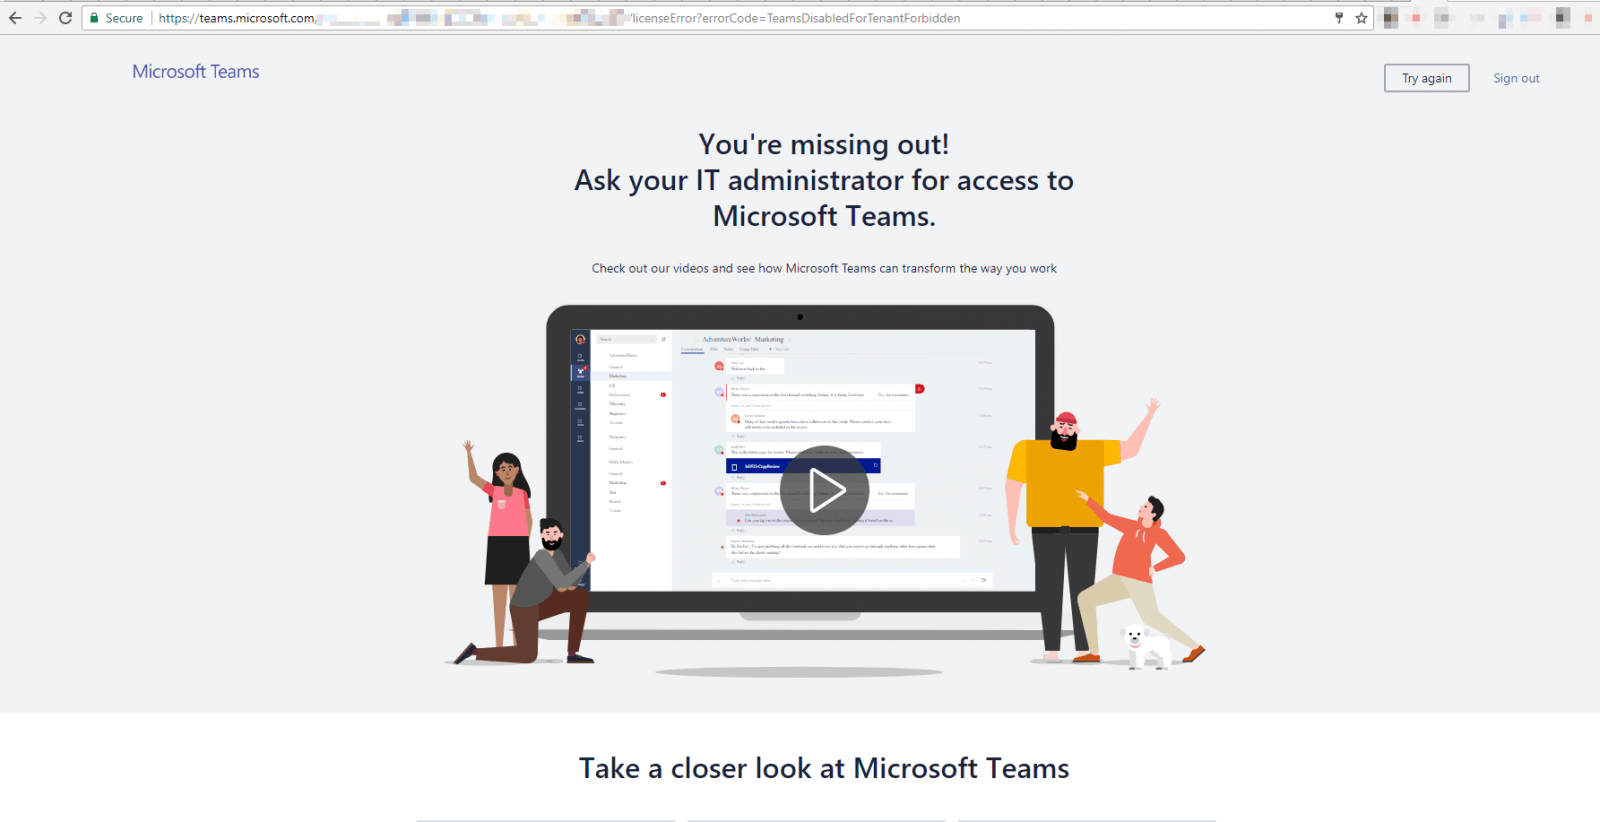Viewport: 1600px width, 822px height.
Task: Sign out of Microsoft Teams
Action: click(1516, 78)
